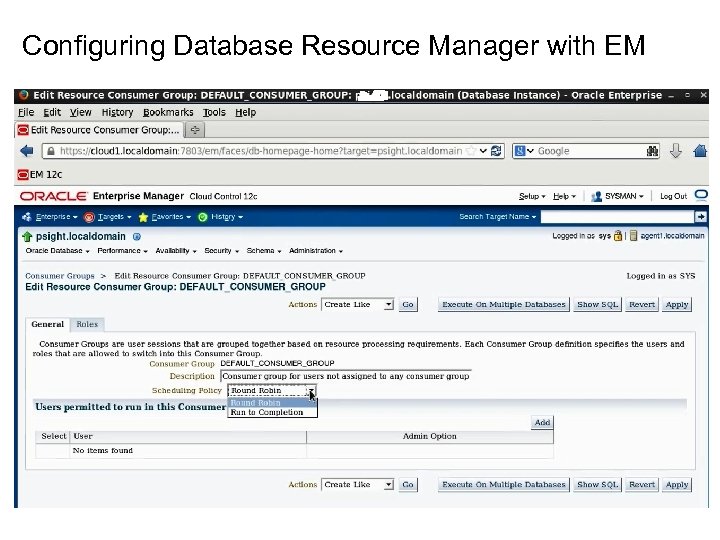
Task: Open the browser Edit menu
Action: [x=52, y=112]
